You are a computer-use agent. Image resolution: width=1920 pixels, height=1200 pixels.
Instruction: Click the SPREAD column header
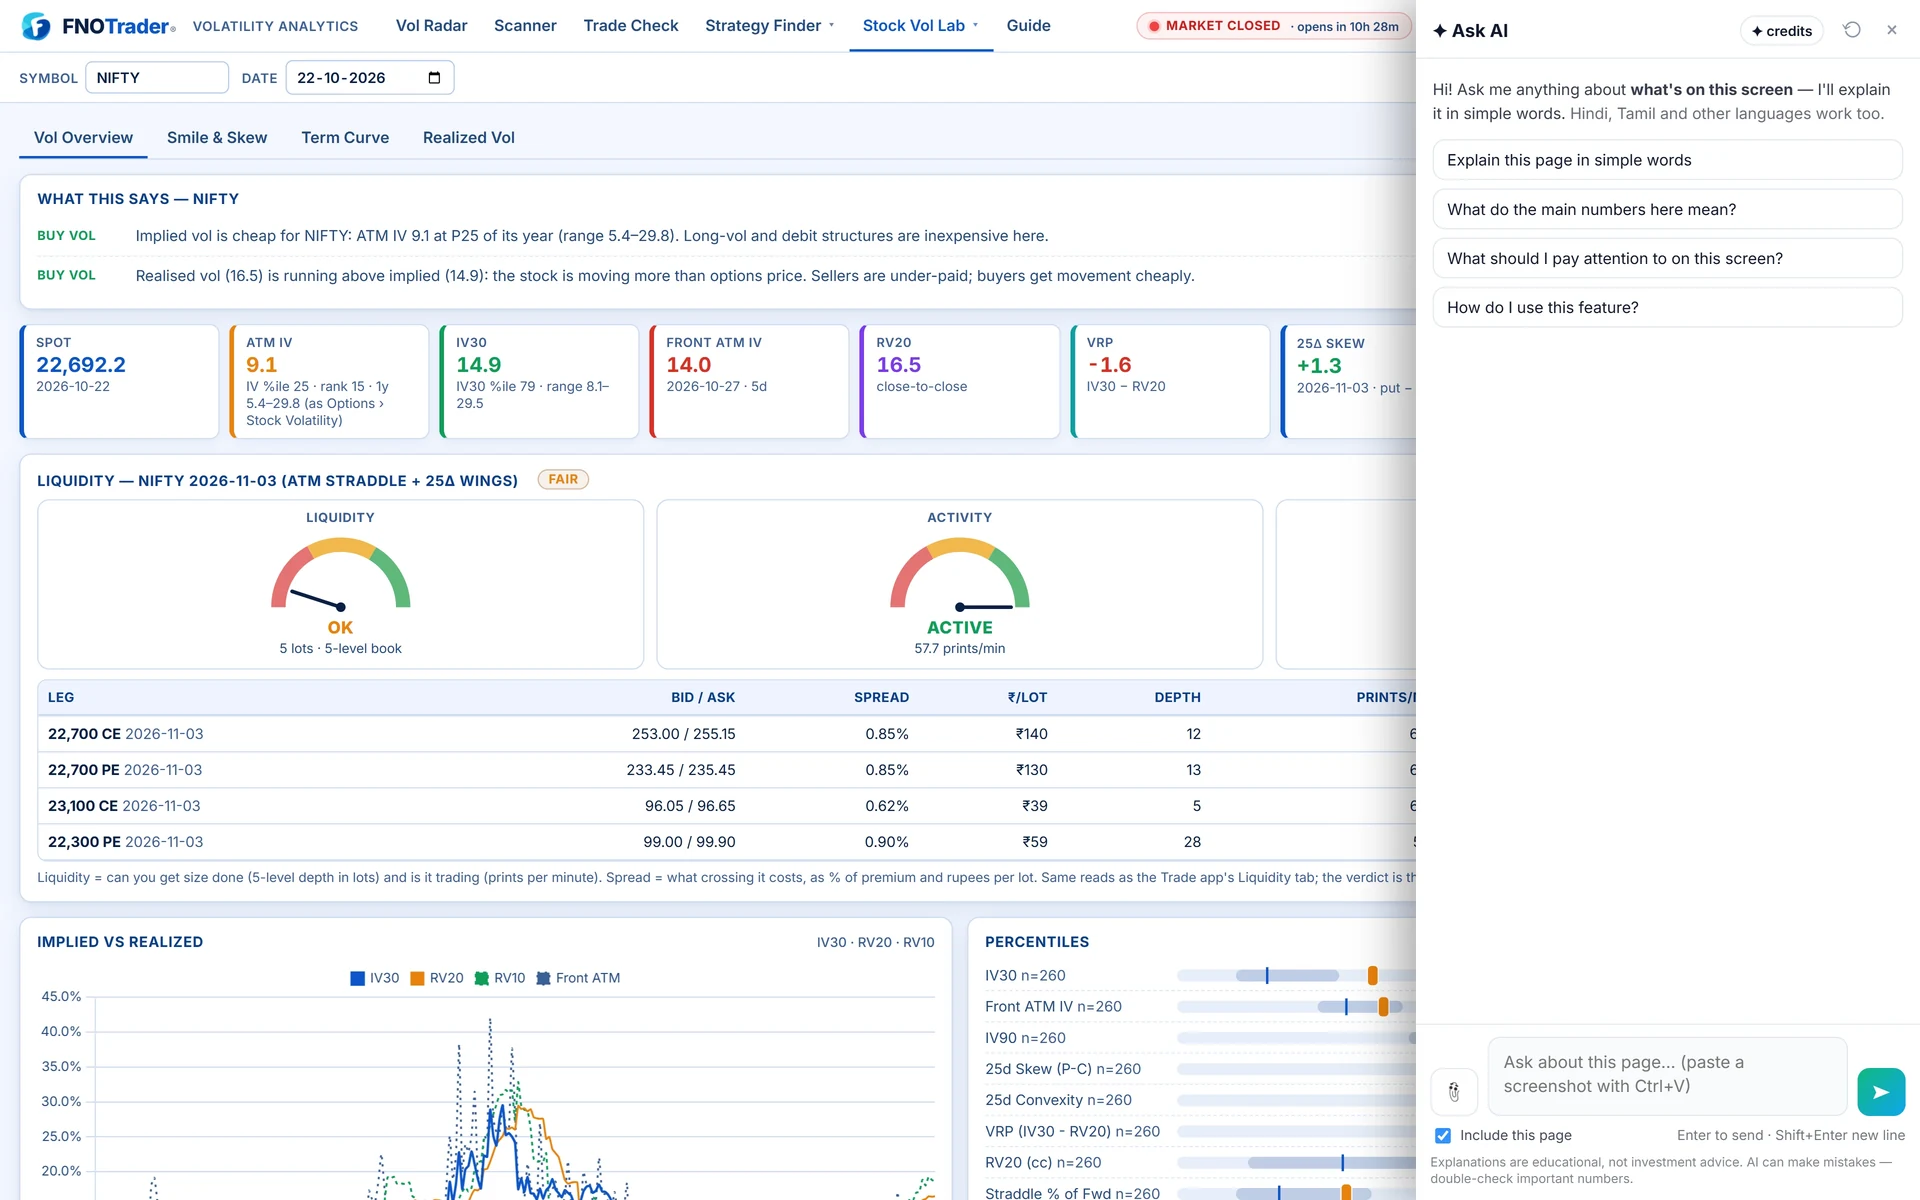pos(881,698)
